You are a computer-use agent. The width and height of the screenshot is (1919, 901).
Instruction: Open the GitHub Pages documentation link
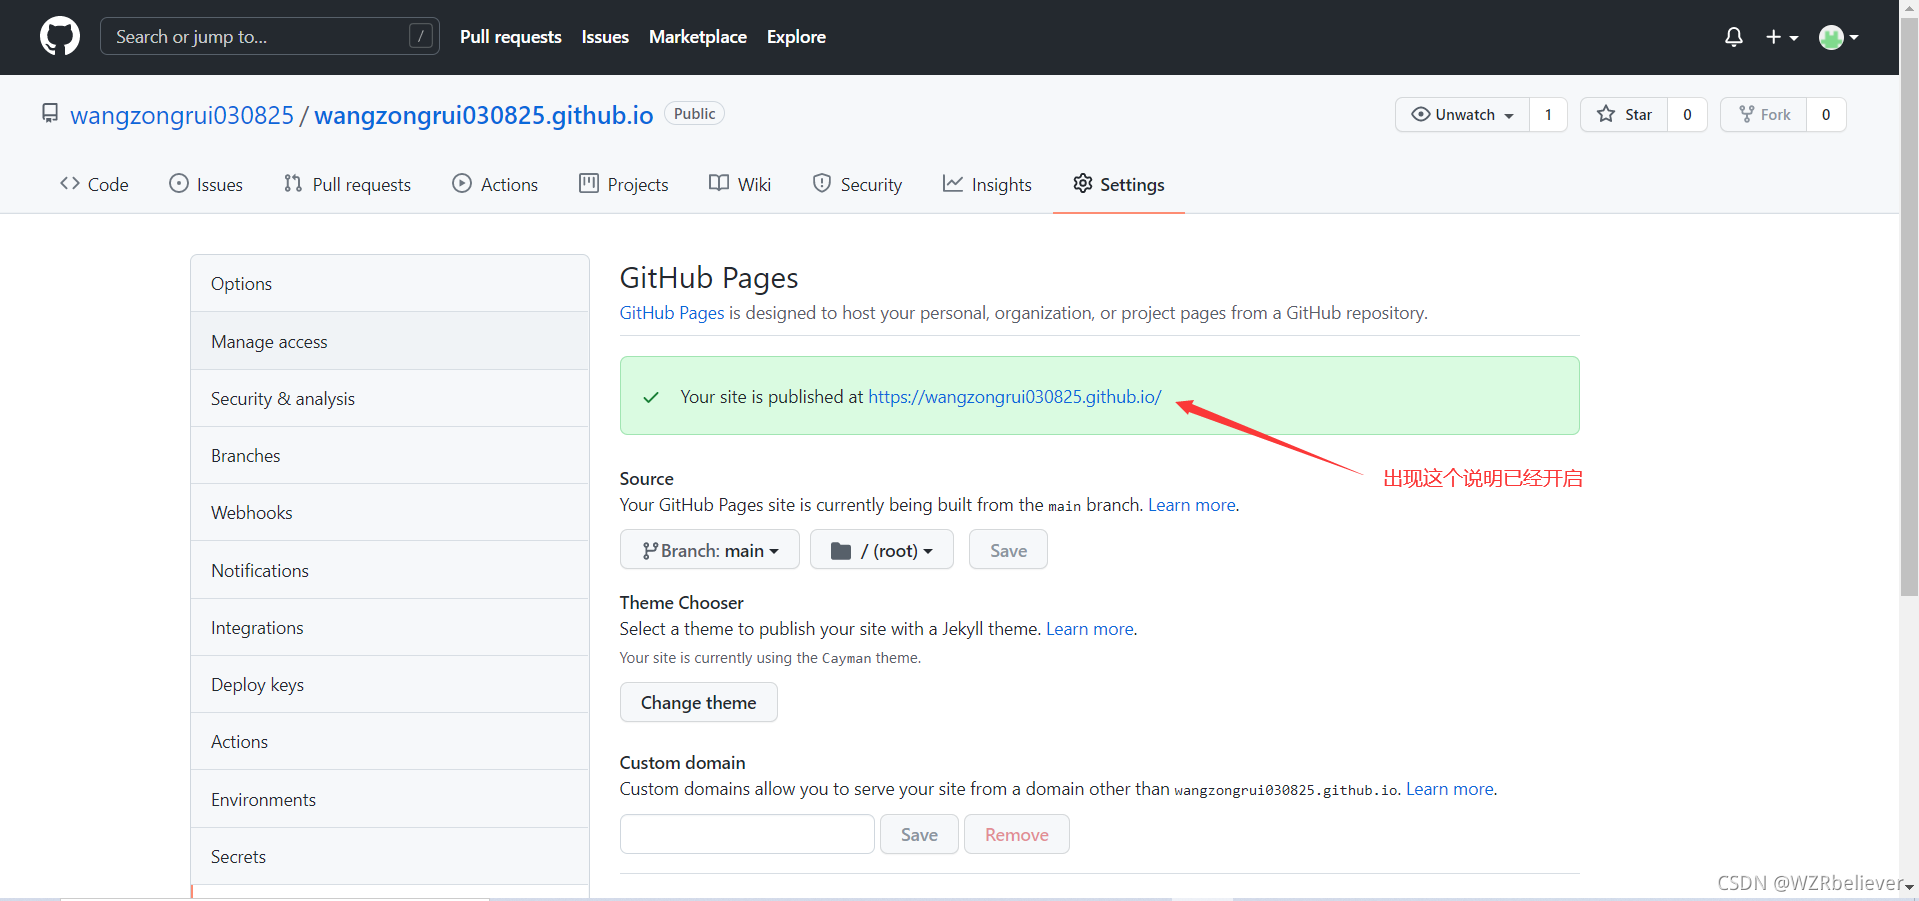coord(672,313)
